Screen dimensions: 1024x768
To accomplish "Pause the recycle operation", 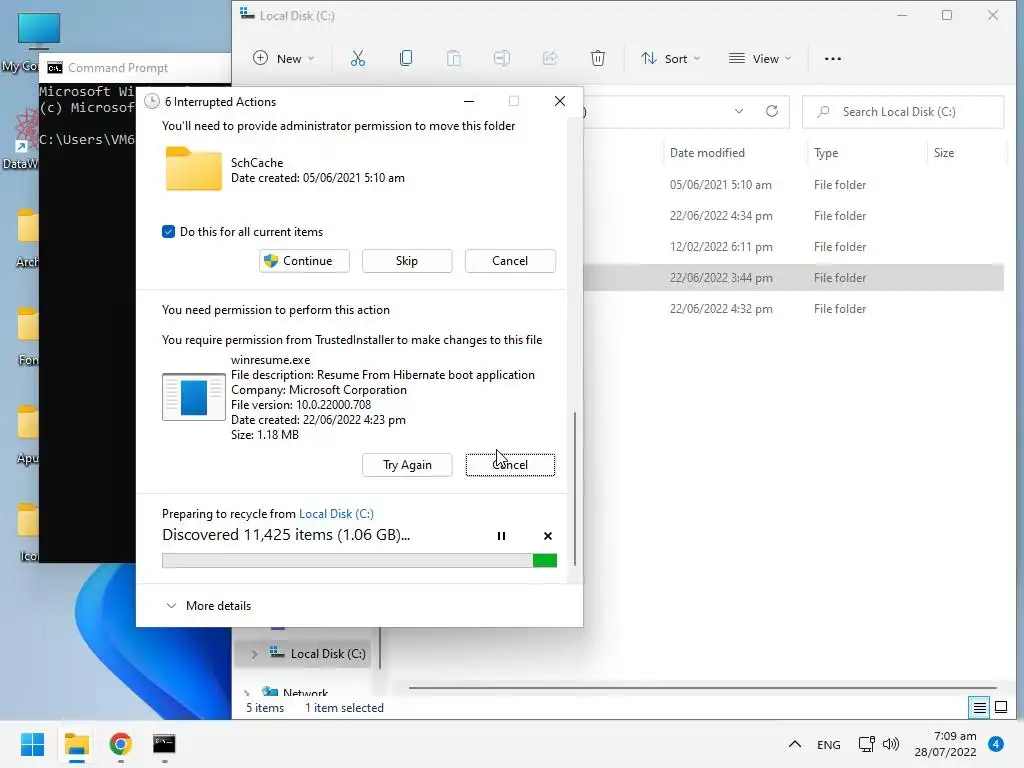I will [502, 536].
